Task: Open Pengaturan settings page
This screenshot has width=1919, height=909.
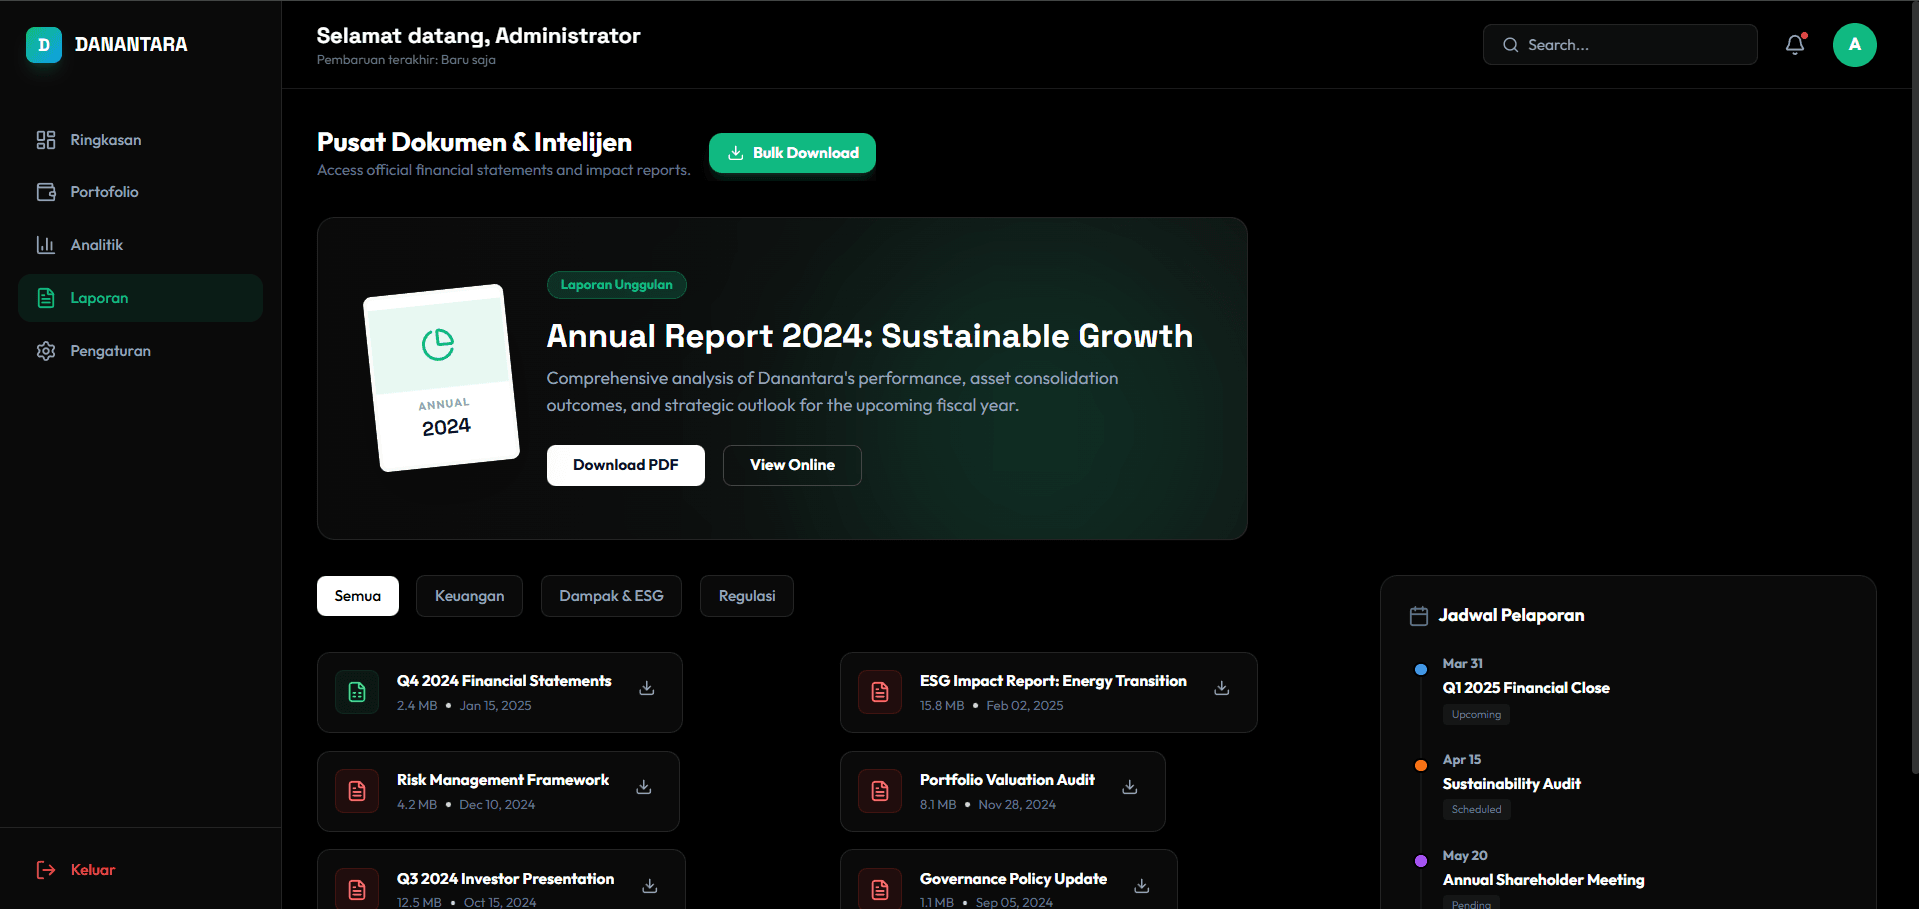Action: 110,351
